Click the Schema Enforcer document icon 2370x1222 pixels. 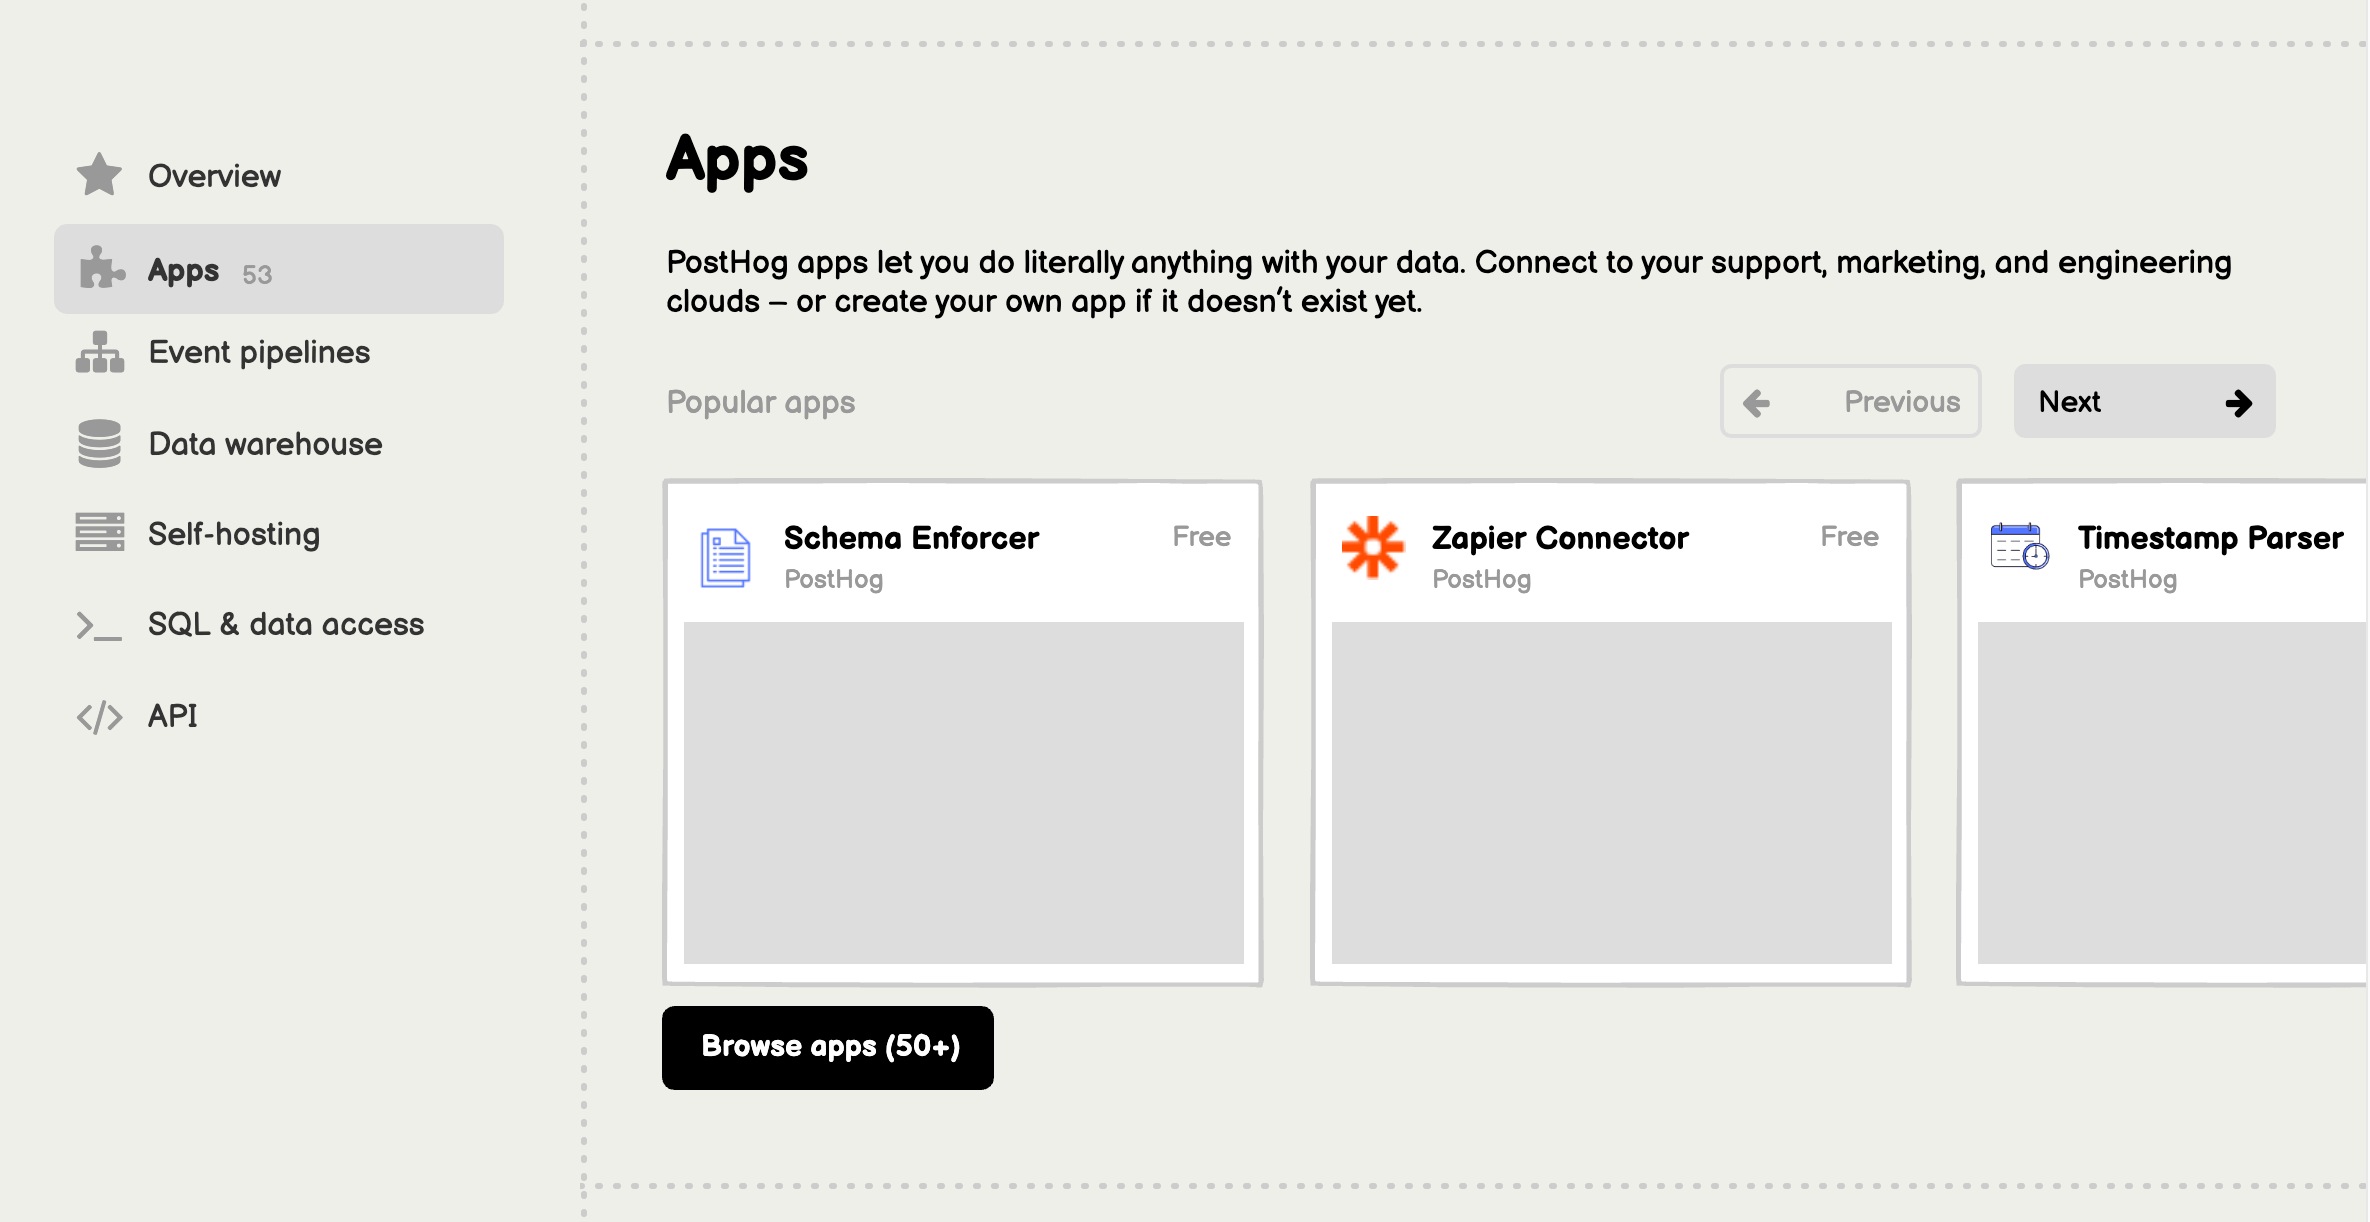(726, 557)
